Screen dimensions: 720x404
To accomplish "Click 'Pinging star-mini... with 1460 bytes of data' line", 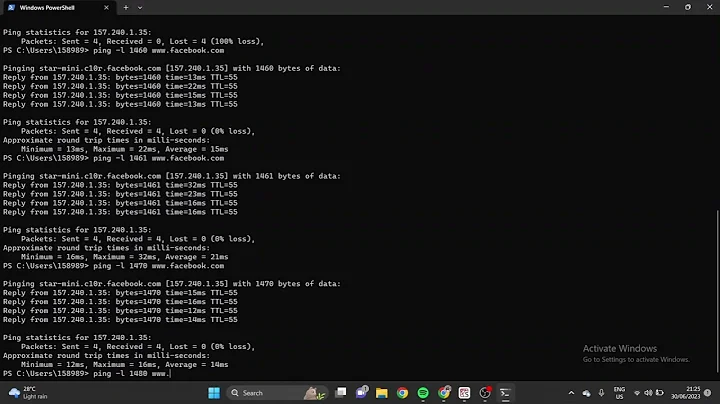I will pos(172,68).
